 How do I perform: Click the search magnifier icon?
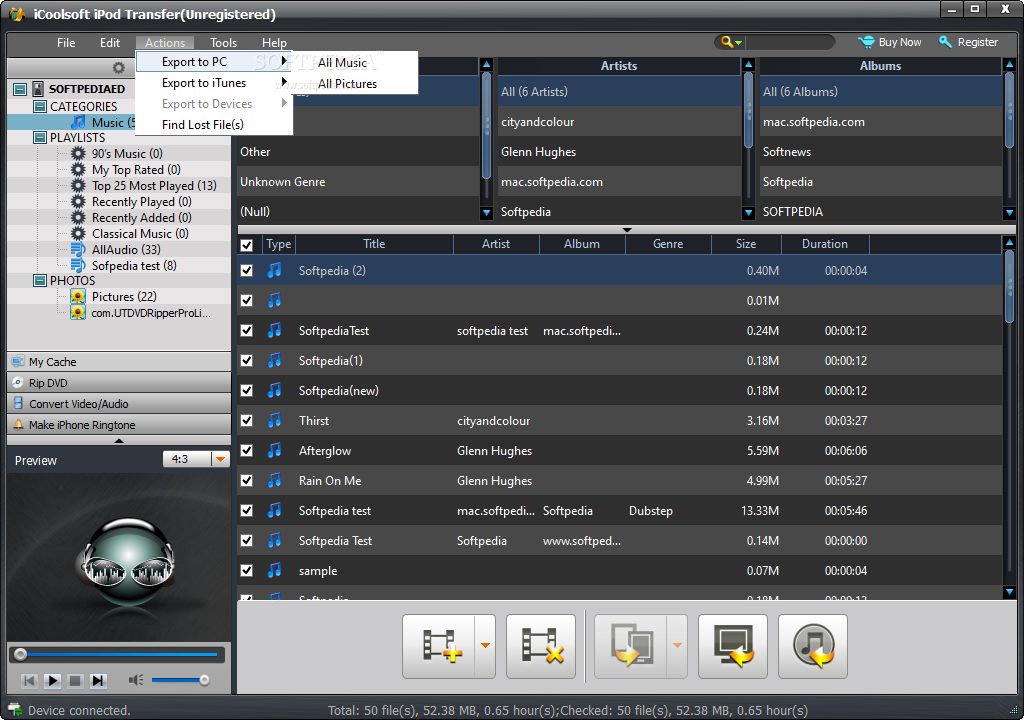pos(727,42)
